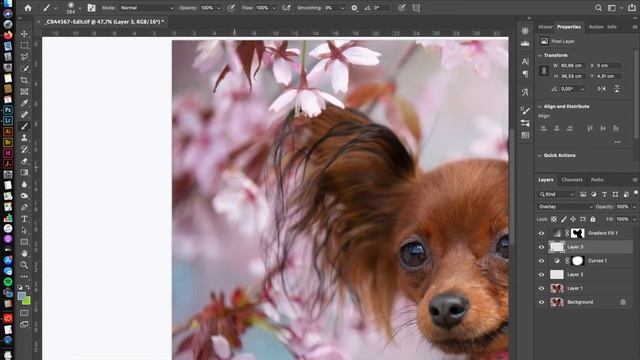Viewport: 640px width, 360px height.
Task: Click Flip Vertical icon in Transform section
Action: click(617, 89)
